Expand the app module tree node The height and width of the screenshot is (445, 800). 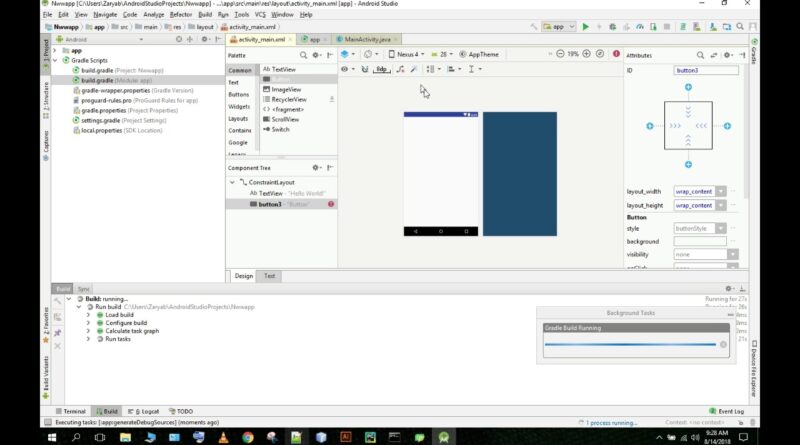pos(55,51)
